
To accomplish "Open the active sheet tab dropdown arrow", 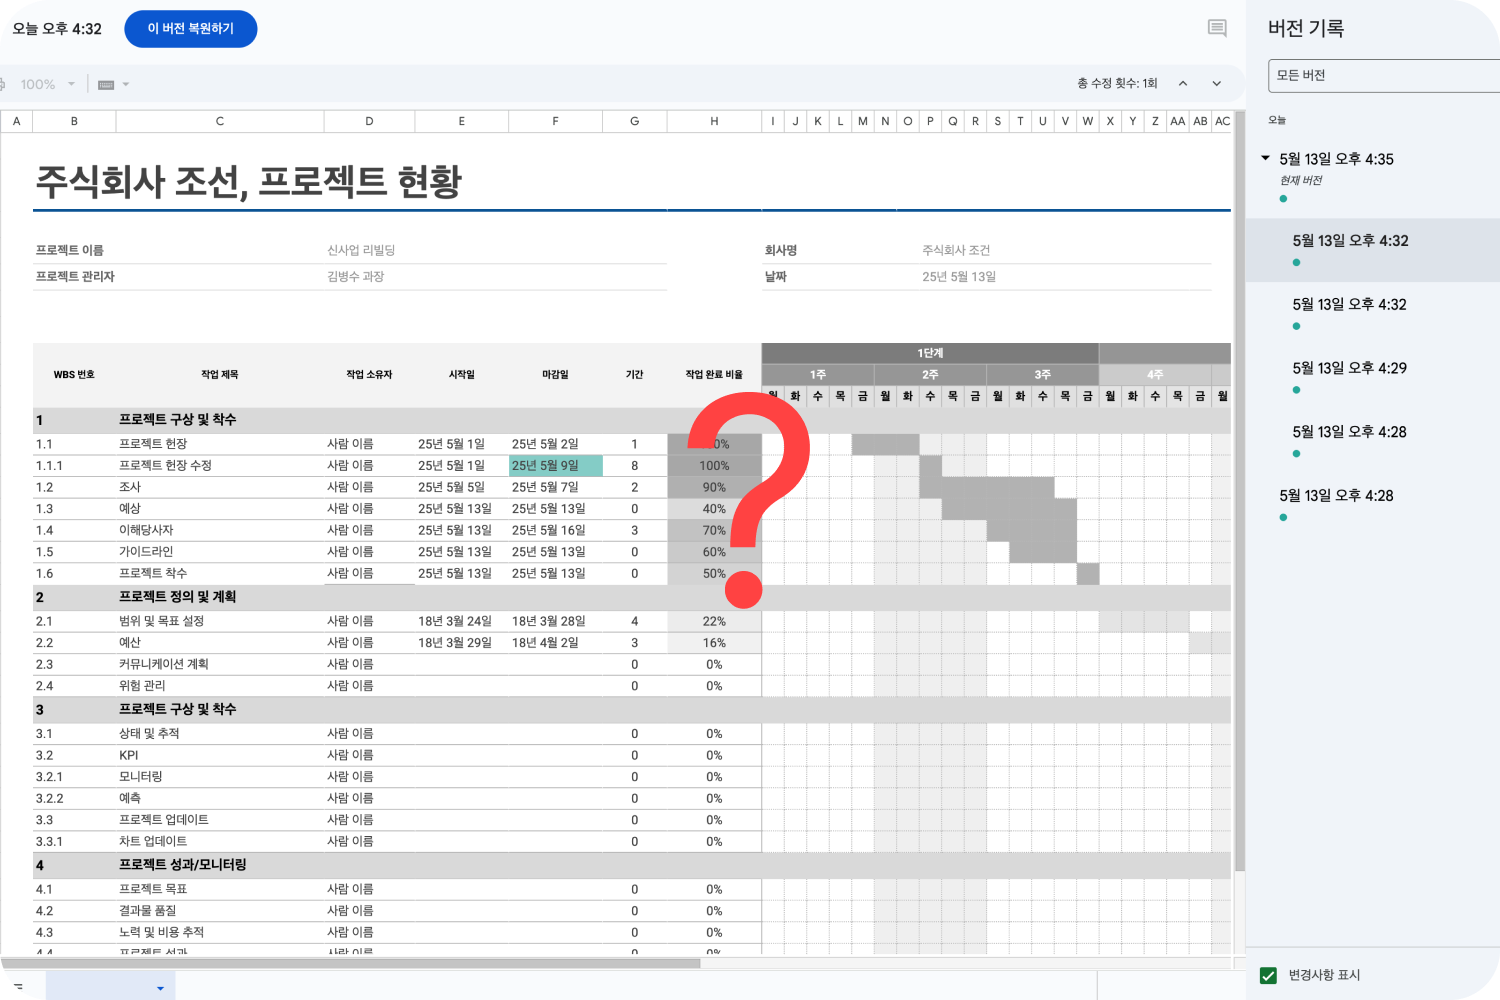I will [x=160, y=988].
